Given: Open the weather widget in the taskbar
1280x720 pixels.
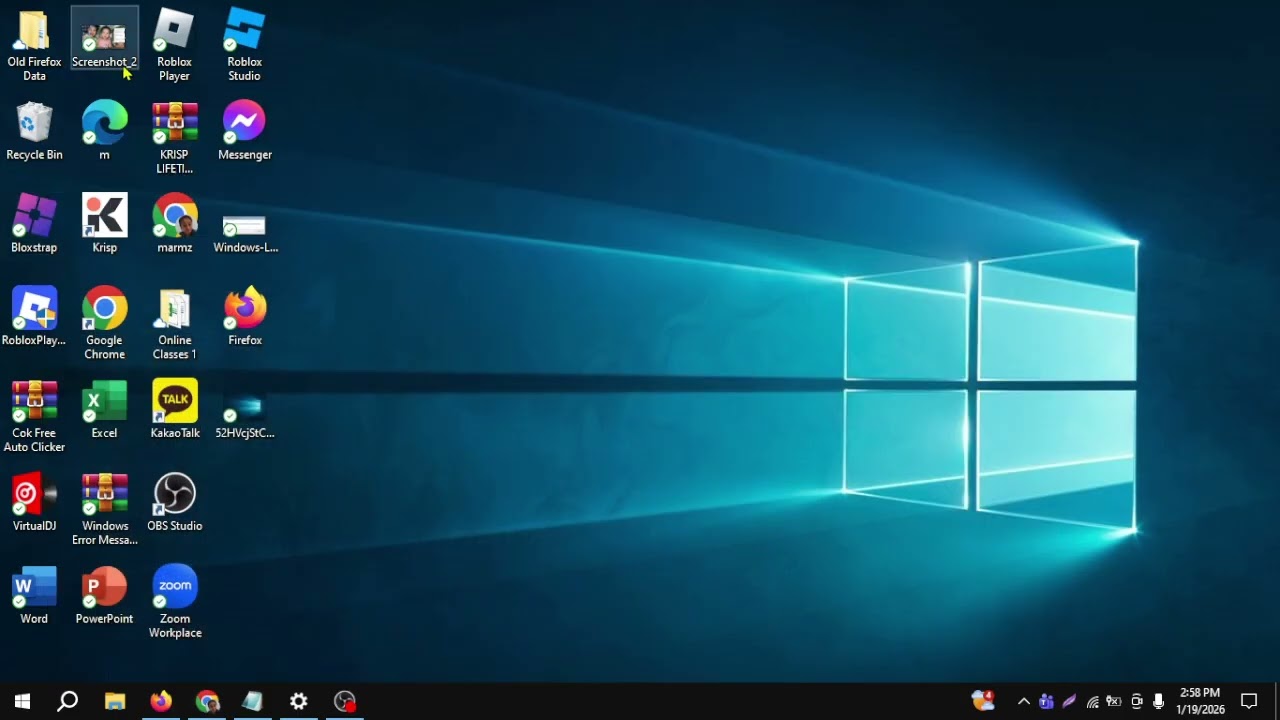Looking at the screenshot, I should 984,701.
